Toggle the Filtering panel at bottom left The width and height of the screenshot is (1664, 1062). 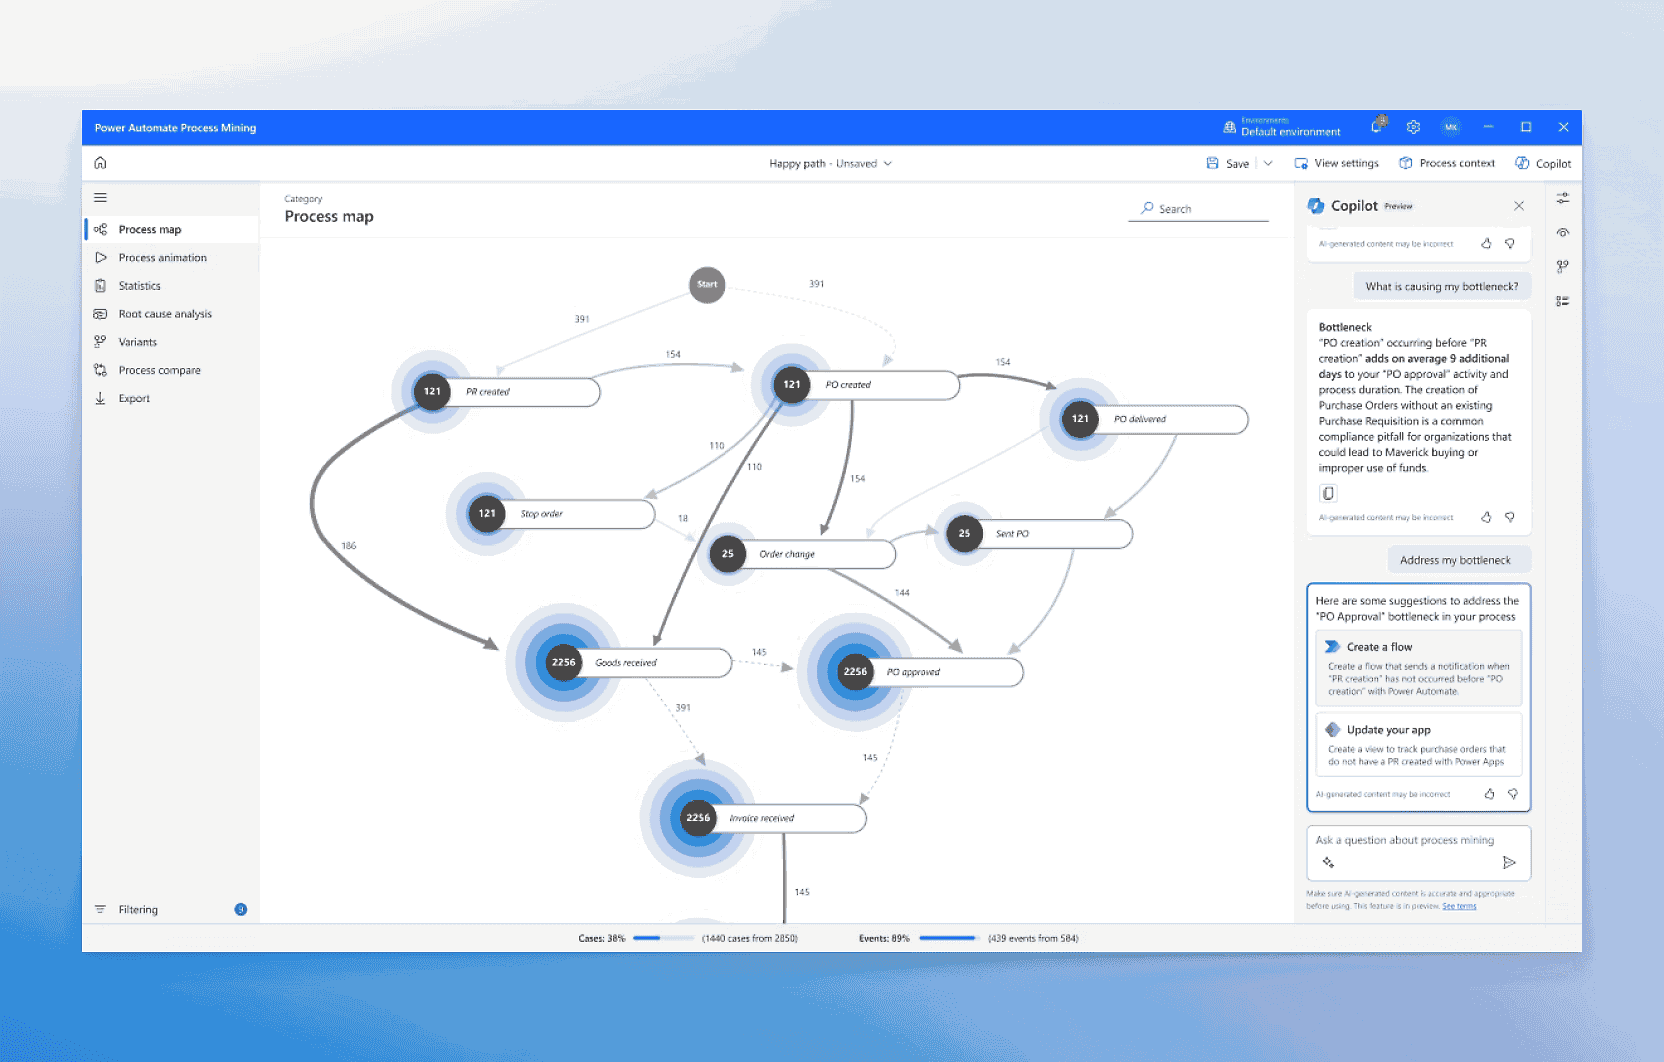(x=130, y=909)
